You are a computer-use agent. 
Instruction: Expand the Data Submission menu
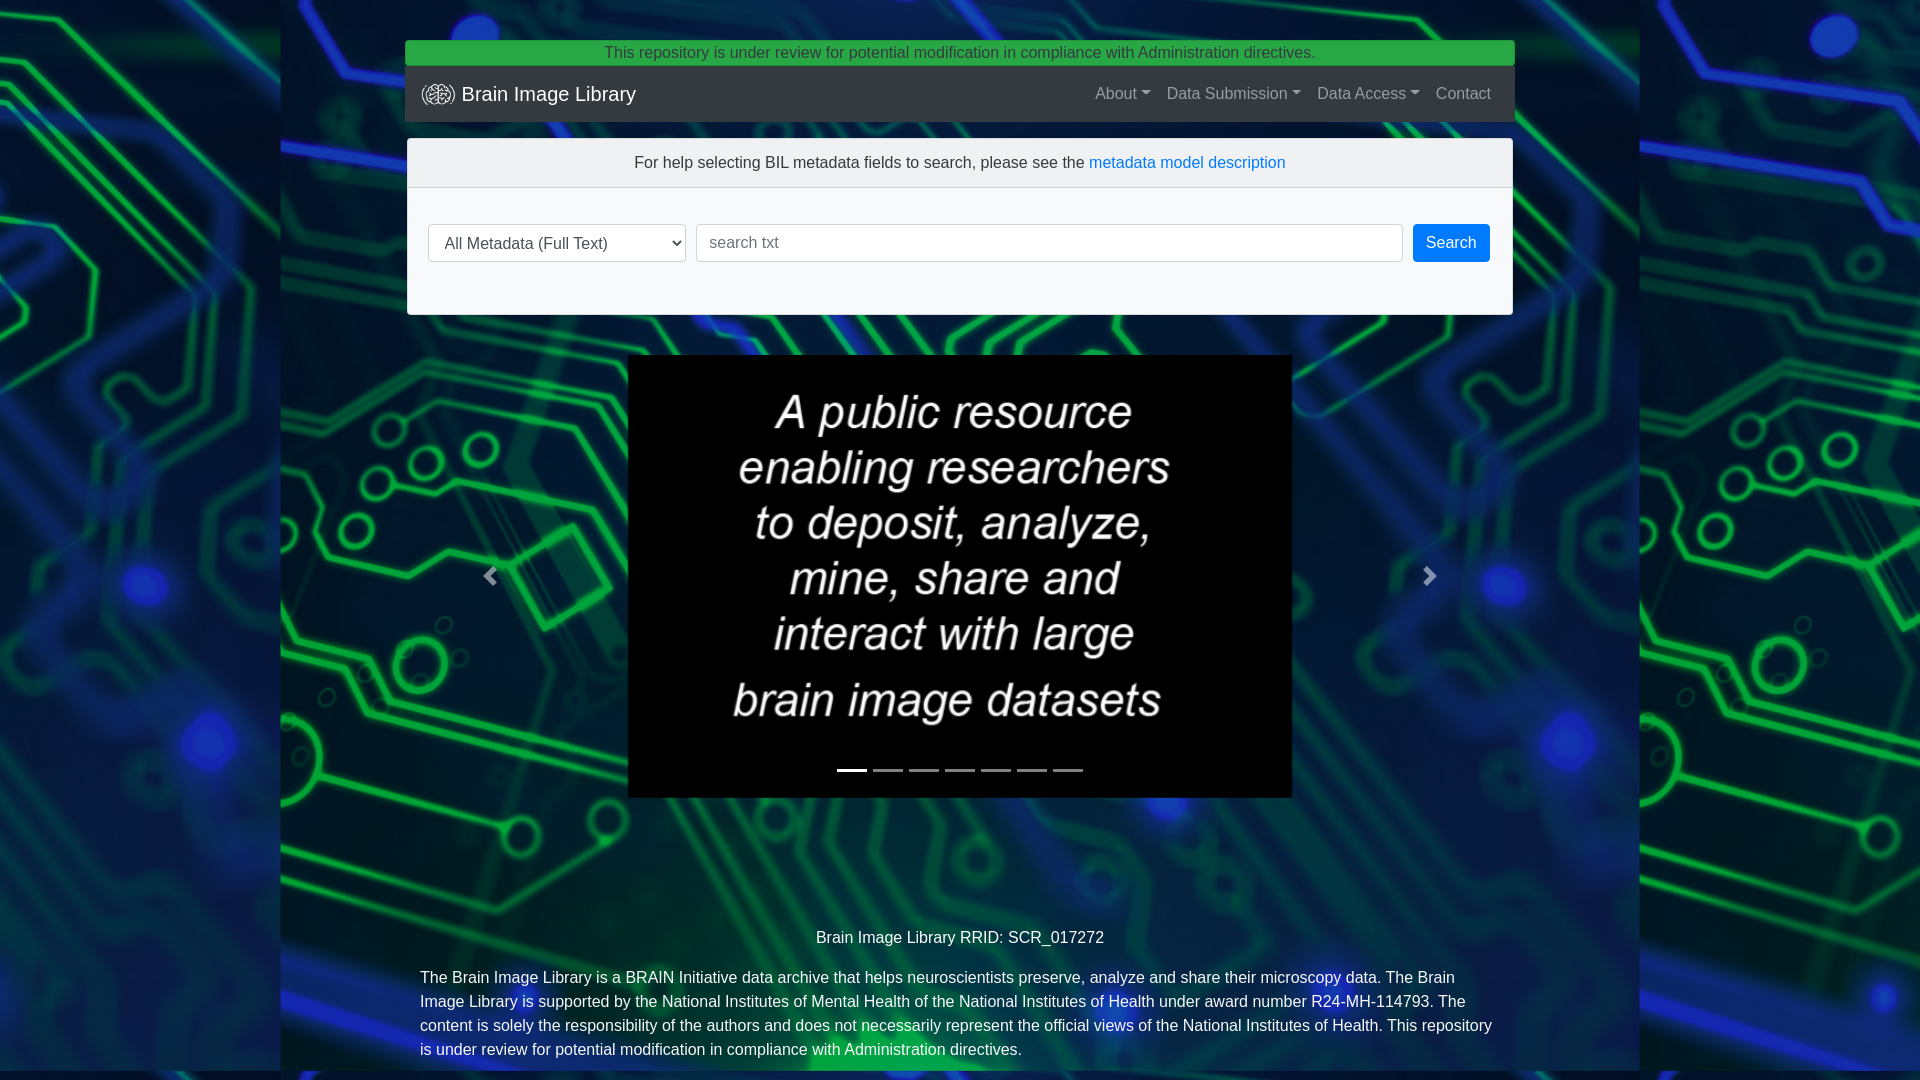pyautogui.click(x=1233, y=94)
